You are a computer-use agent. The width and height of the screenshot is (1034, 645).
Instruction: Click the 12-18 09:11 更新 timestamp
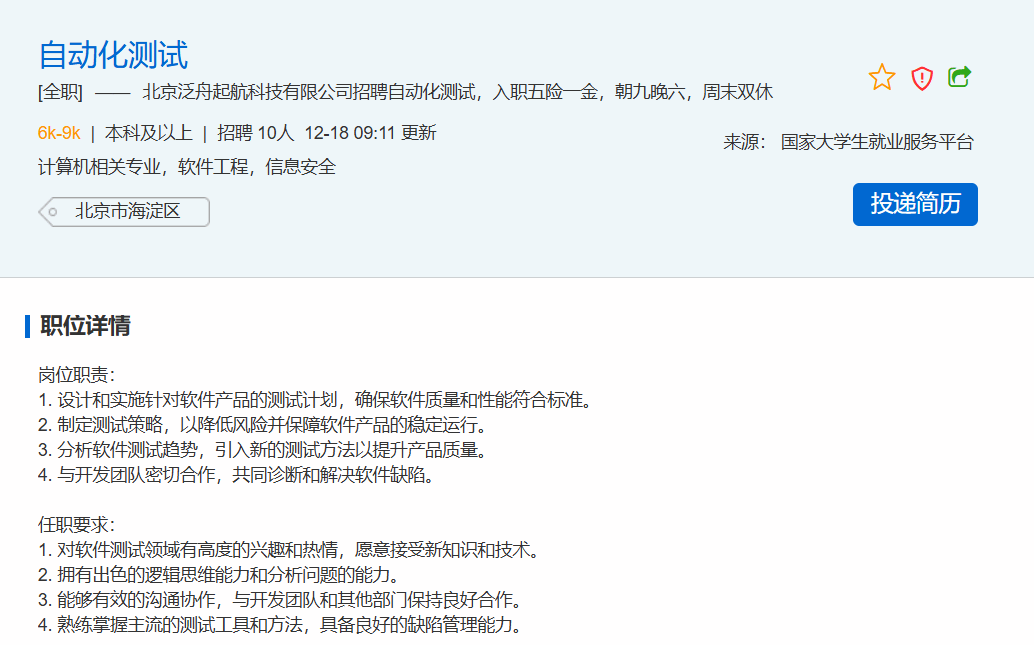coord(370,133)
